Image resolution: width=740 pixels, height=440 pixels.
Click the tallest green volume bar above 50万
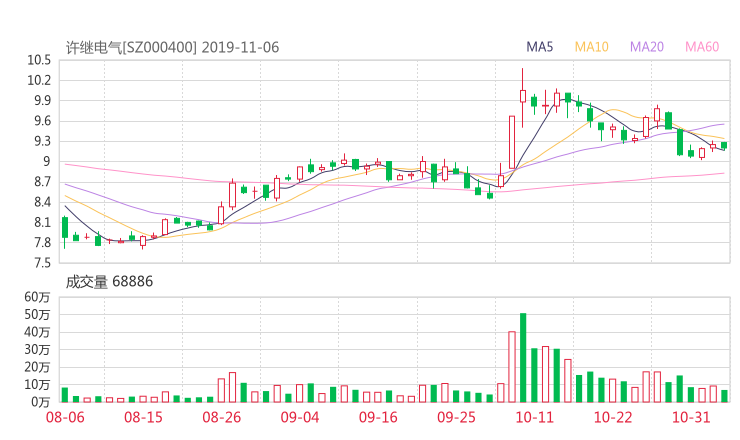click(x=523, y=357)
